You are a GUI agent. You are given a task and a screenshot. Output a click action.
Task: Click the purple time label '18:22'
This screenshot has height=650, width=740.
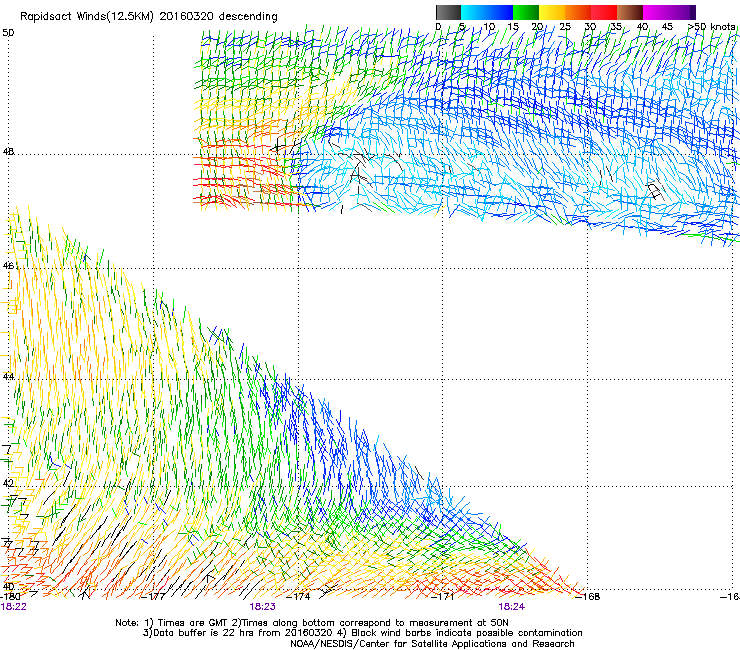[13, 607]
